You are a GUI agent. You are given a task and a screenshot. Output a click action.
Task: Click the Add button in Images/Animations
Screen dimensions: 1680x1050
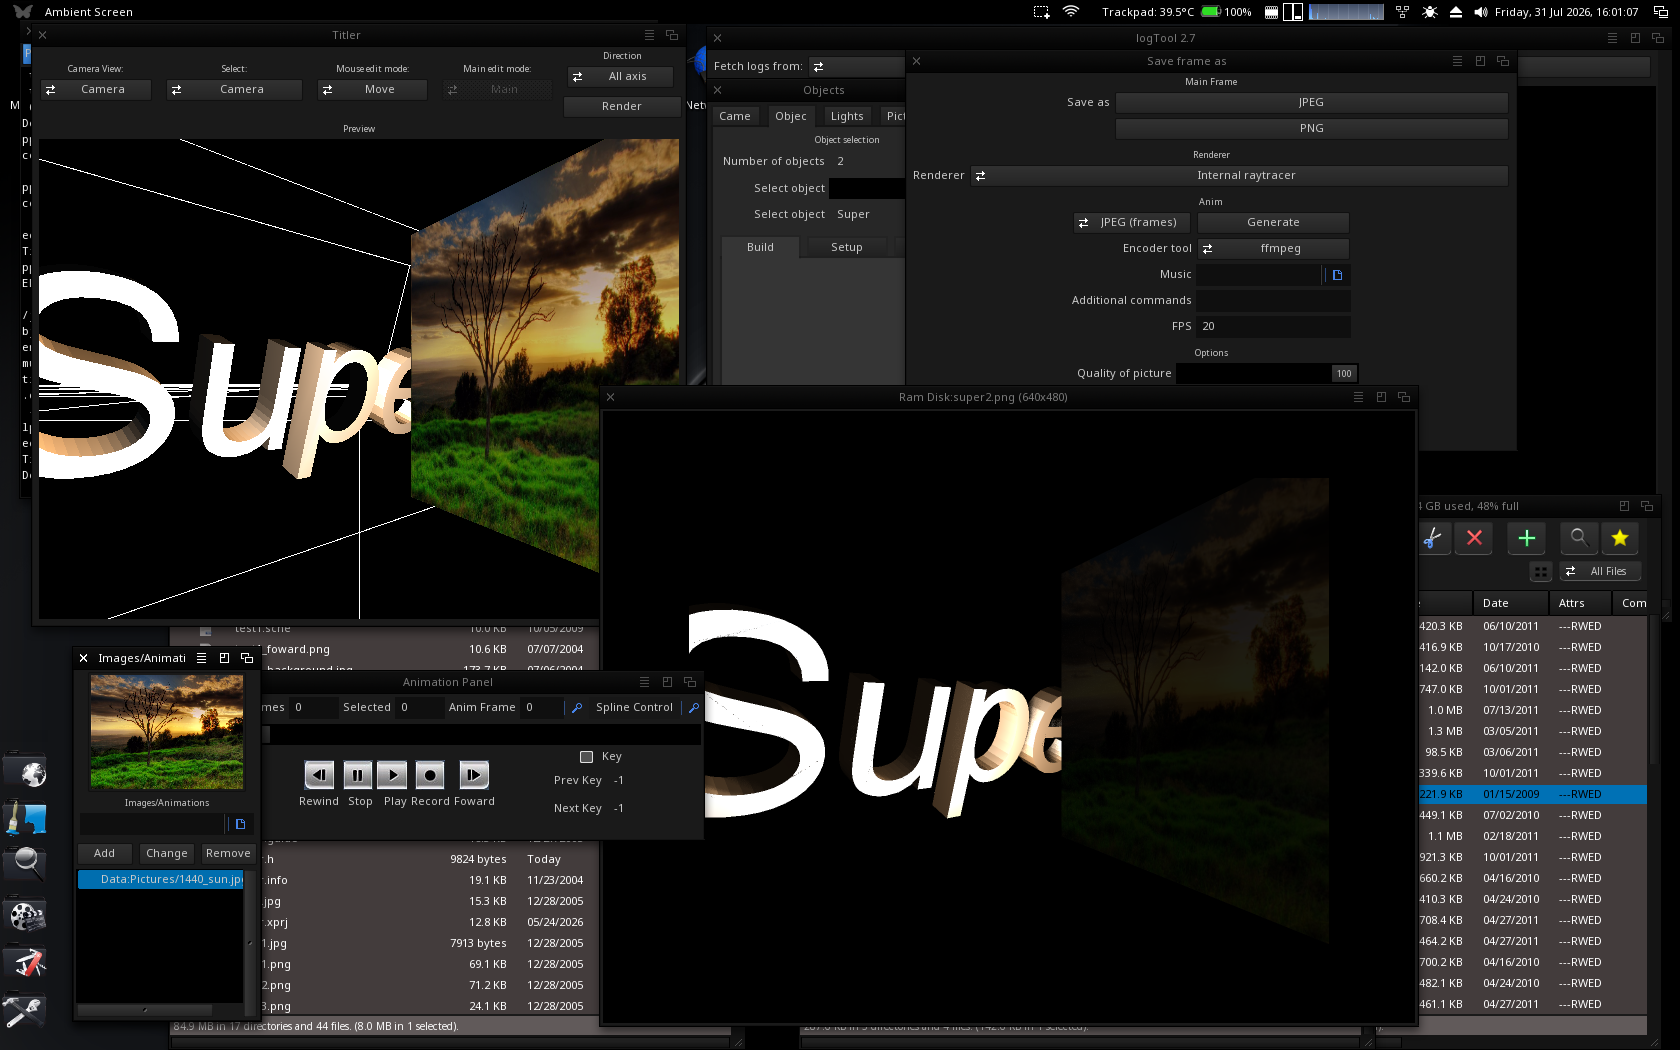105,853
